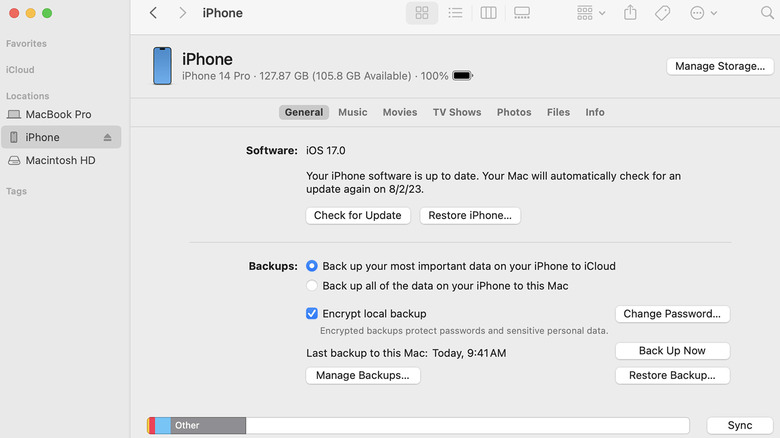The image size is (780, 438).
Task: Click the Edit Tags icon
Action: (x=662, y=13)
